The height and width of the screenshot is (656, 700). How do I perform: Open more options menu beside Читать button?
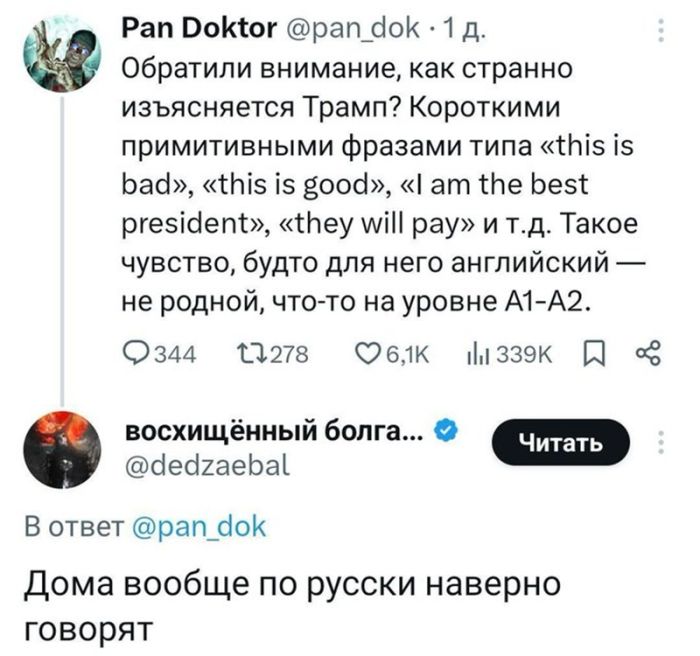pyautogui.click(x=658, y=442)
